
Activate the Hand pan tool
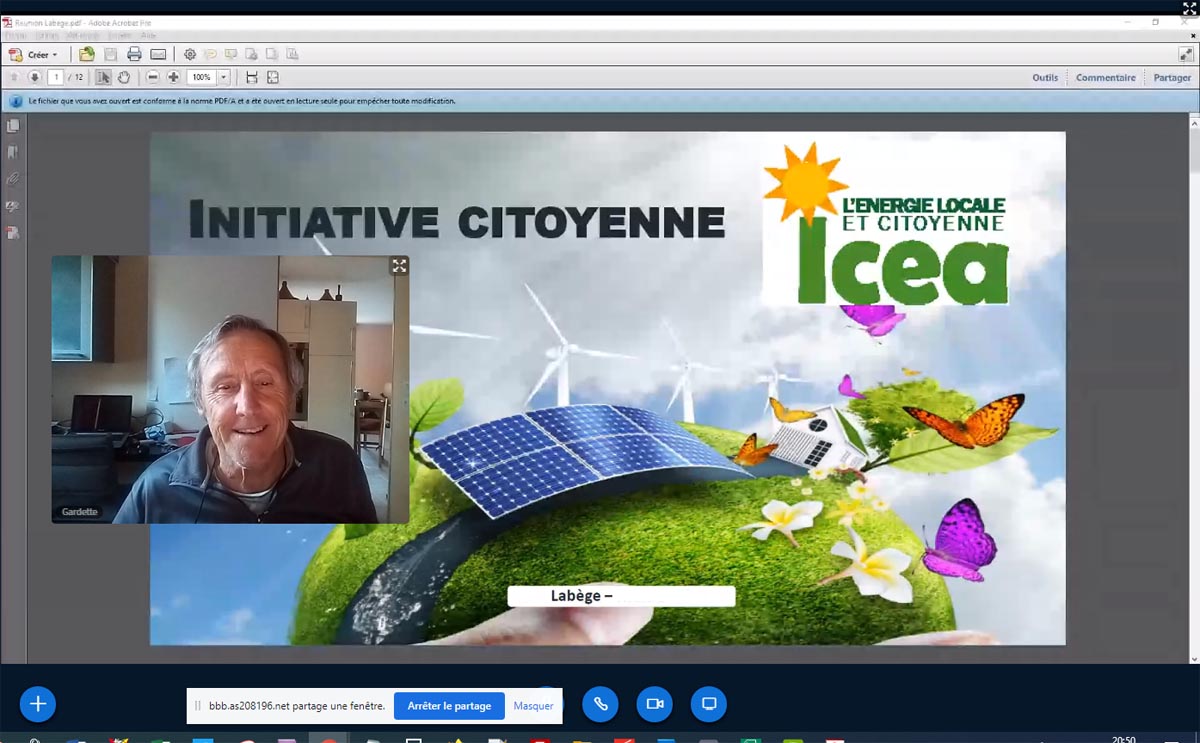tap(124, 77)
